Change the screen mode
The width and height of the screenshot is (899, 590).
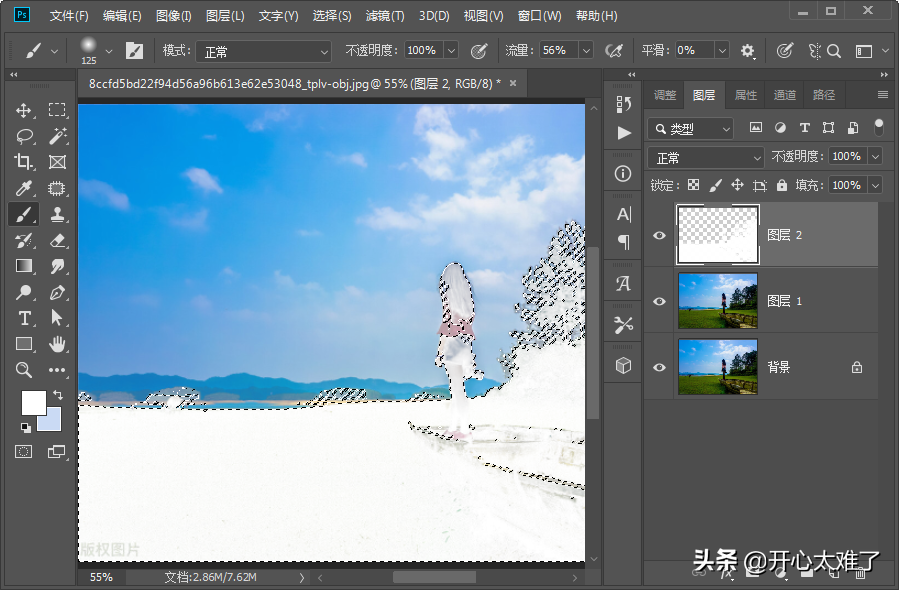tap(57, 452)
